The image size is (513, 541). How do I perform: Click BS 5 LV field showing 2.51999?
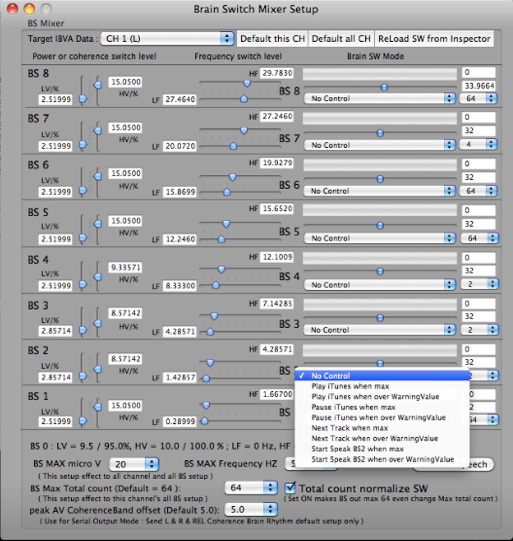click(56, 239)
